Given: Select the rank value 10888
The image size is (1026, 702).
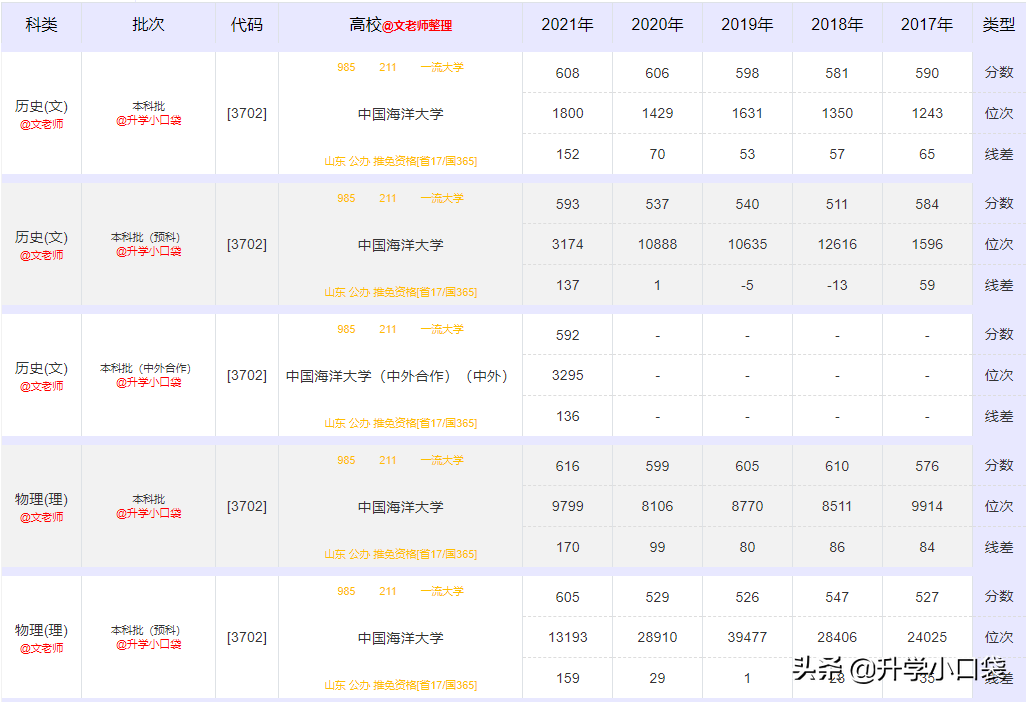Looking at the screenshot, I should pos(657,245).
